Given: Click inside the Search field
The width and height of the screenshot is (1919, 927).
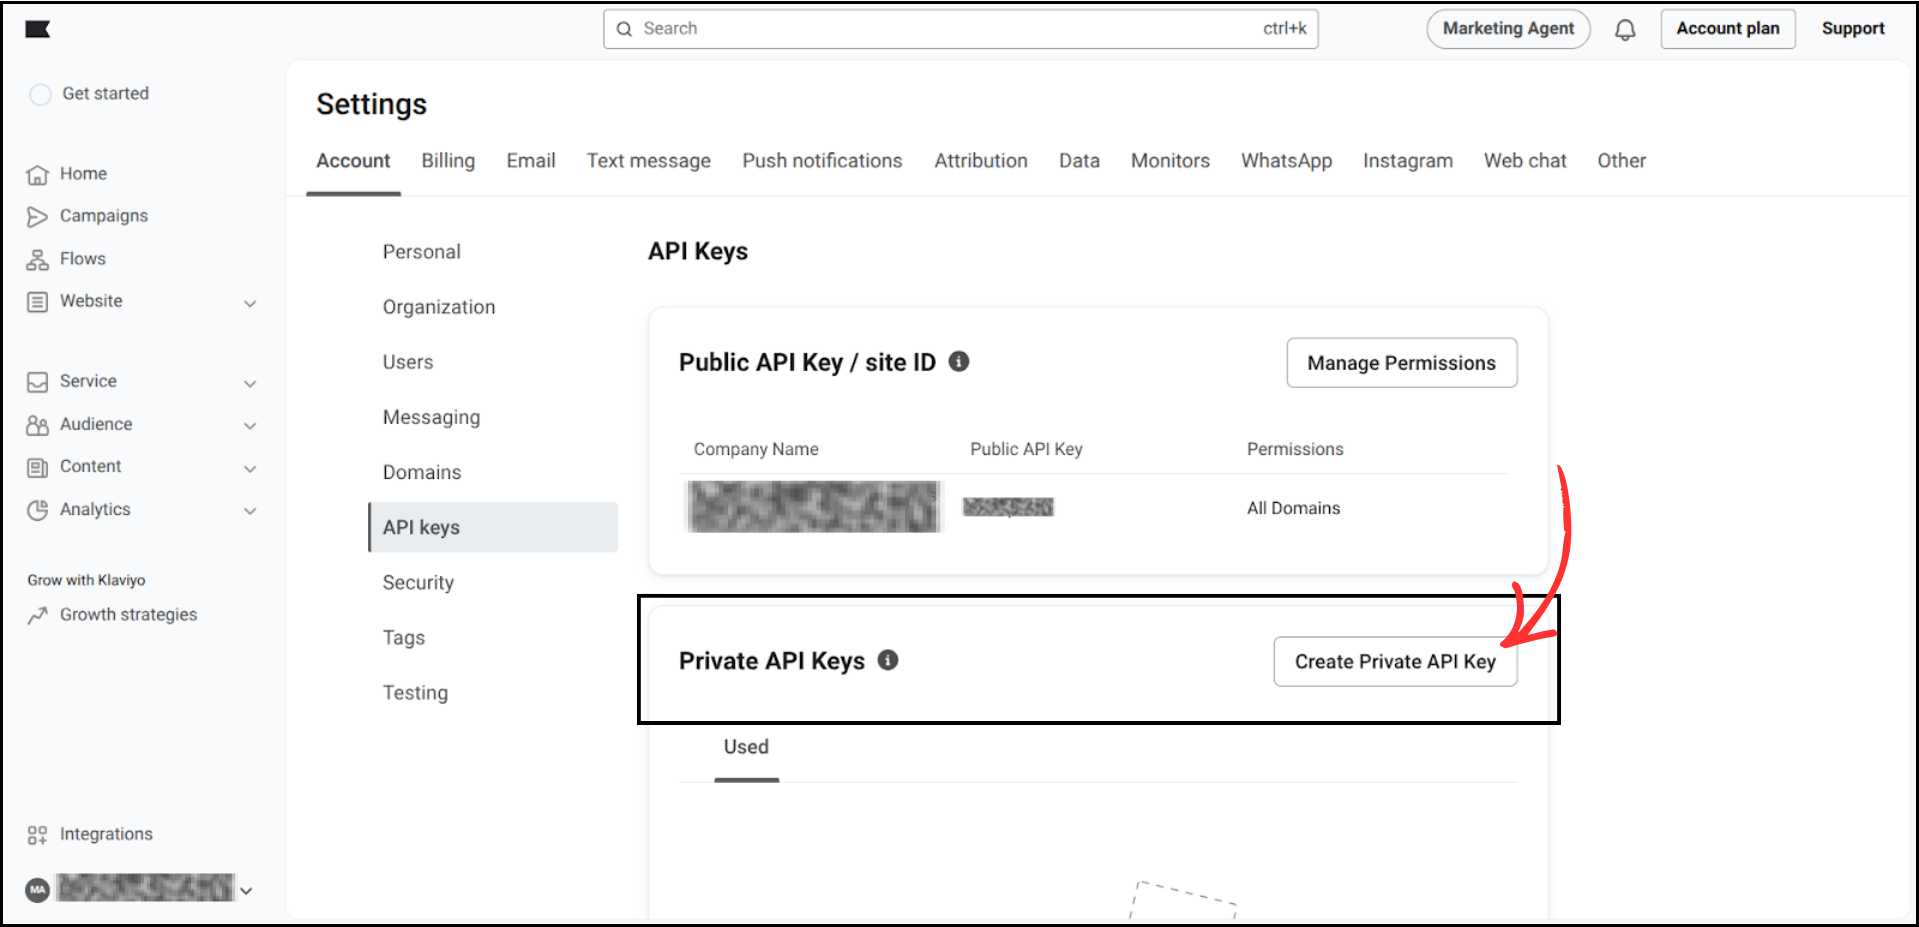Looking at the screenshot, I should point(960,29).
